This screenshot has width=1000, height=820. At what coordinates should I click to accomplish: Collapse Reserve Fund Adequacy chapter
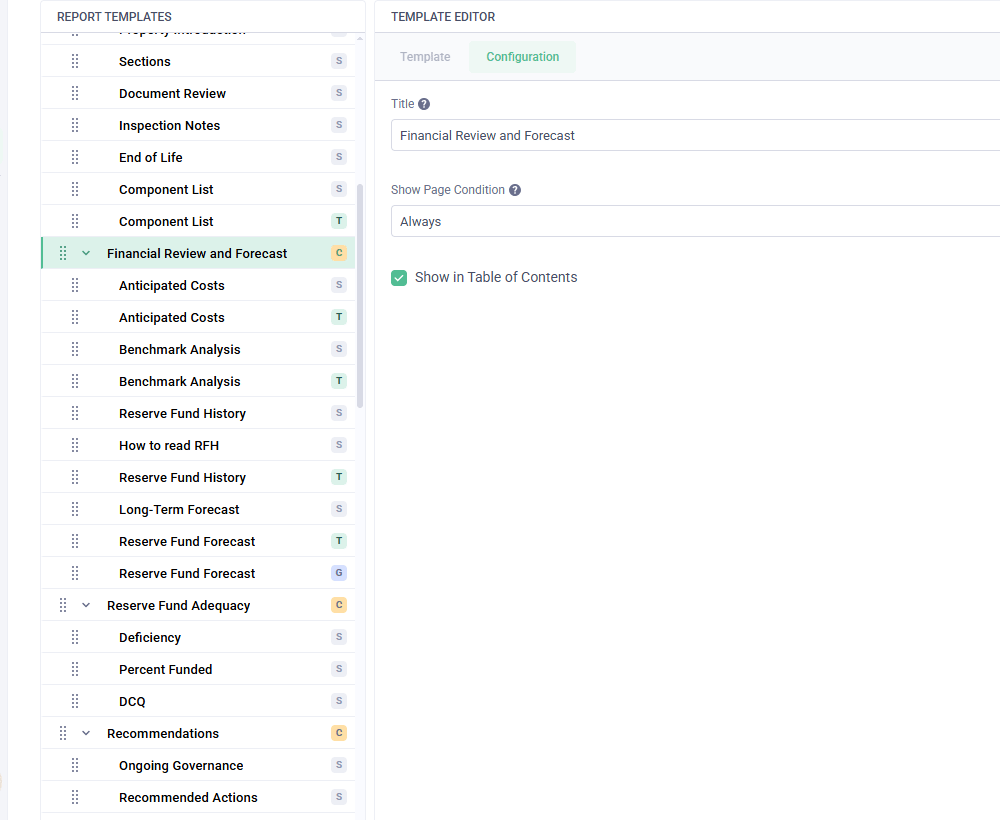point(86,605)
